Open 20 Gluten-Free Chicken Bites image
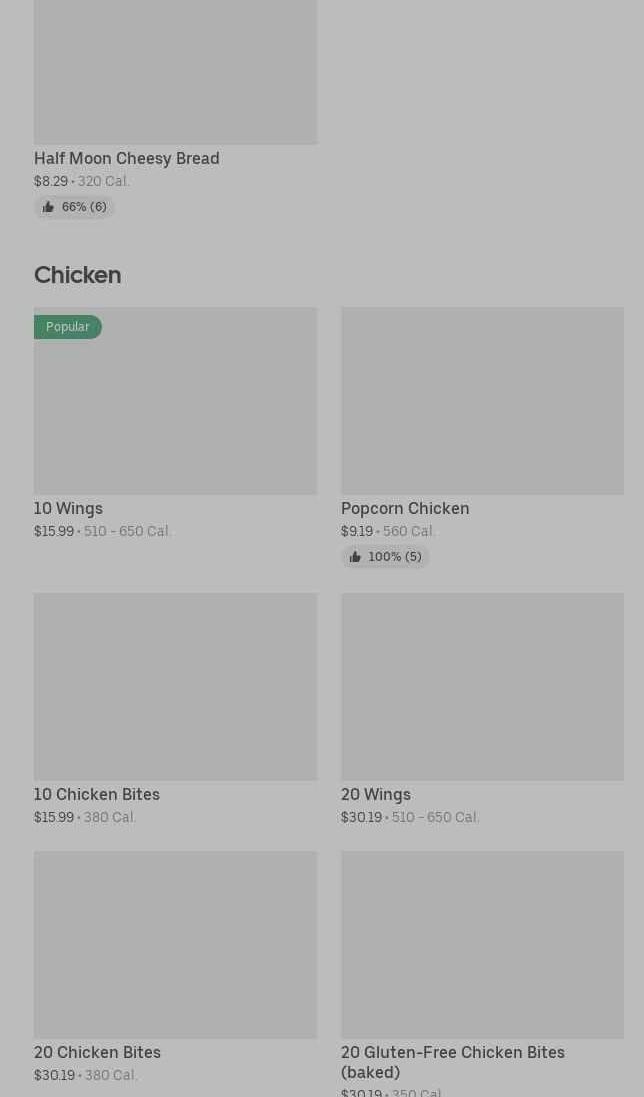The width and height of the screenshot is (644, 1097). (x=482, y=945)
